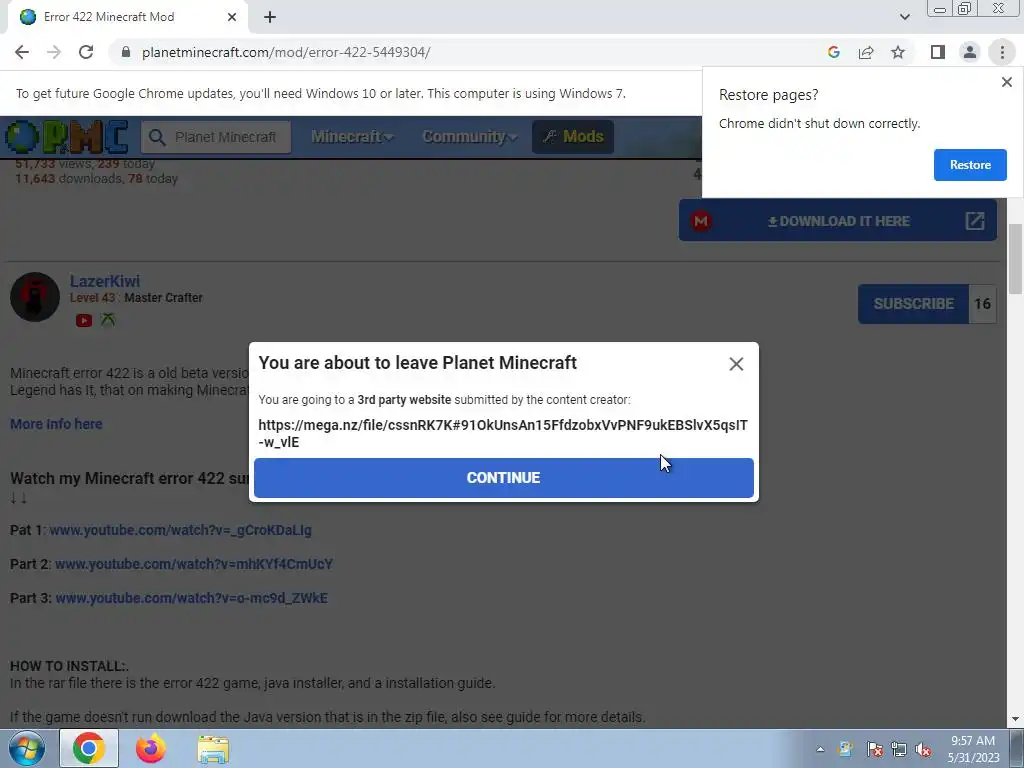The width and height of the screenshot is (1024, 768).
Task: Open Part 1 YouTube link
Action: click(x=180, y=530)
